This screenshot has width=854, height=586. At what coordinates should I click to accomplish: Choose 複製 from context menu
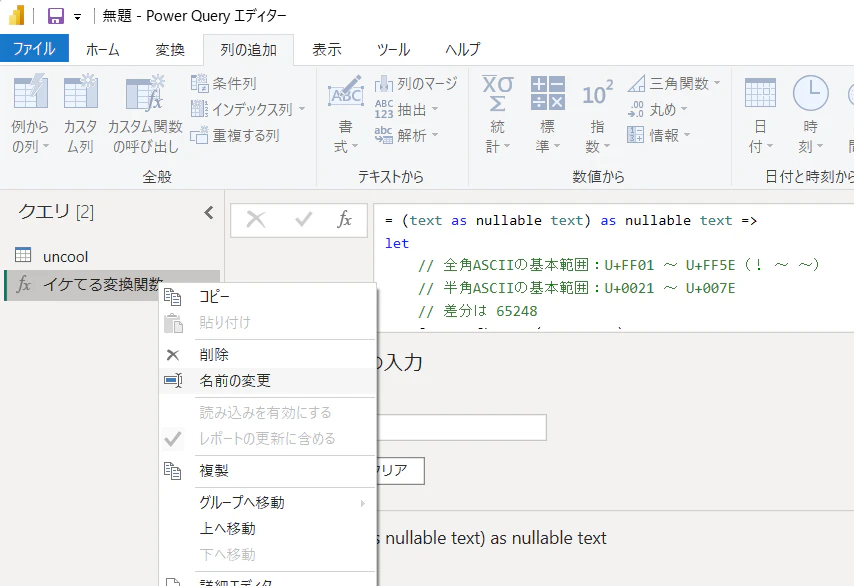(267, 471)
